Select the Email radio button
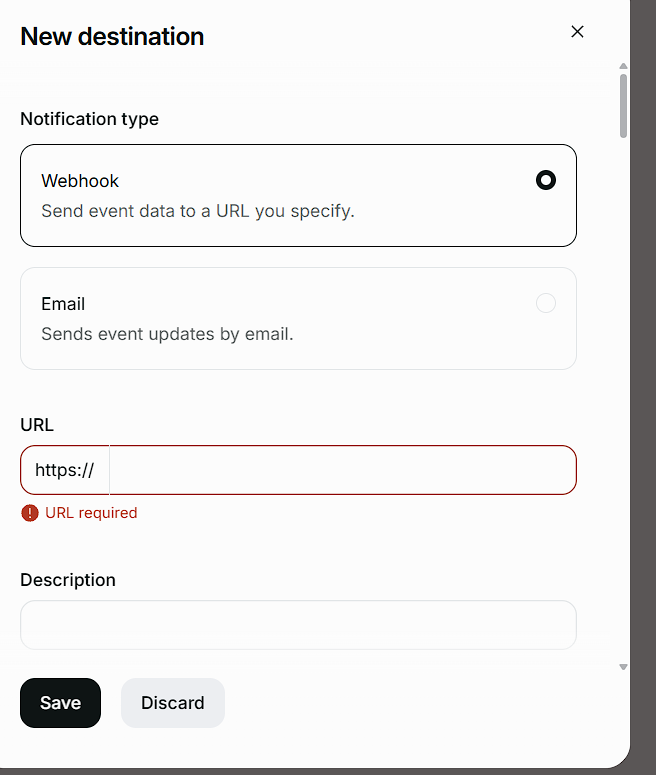The image size is (656, 775). pyautogui.click(x=546, y=303)
